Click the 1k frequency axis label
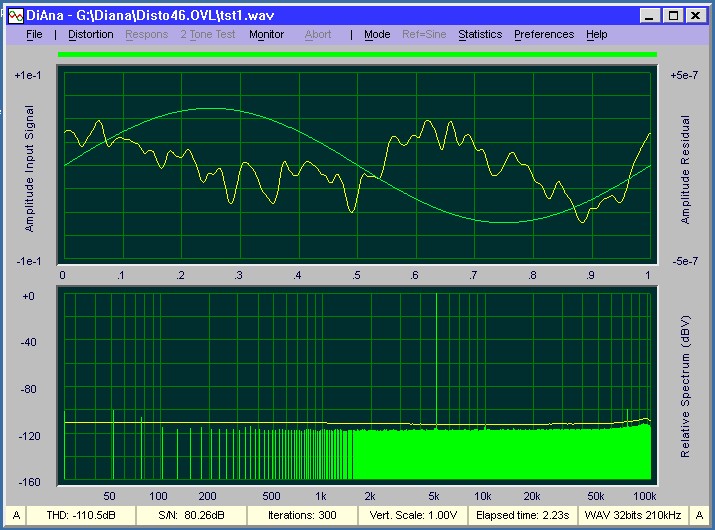 (321, 496)
